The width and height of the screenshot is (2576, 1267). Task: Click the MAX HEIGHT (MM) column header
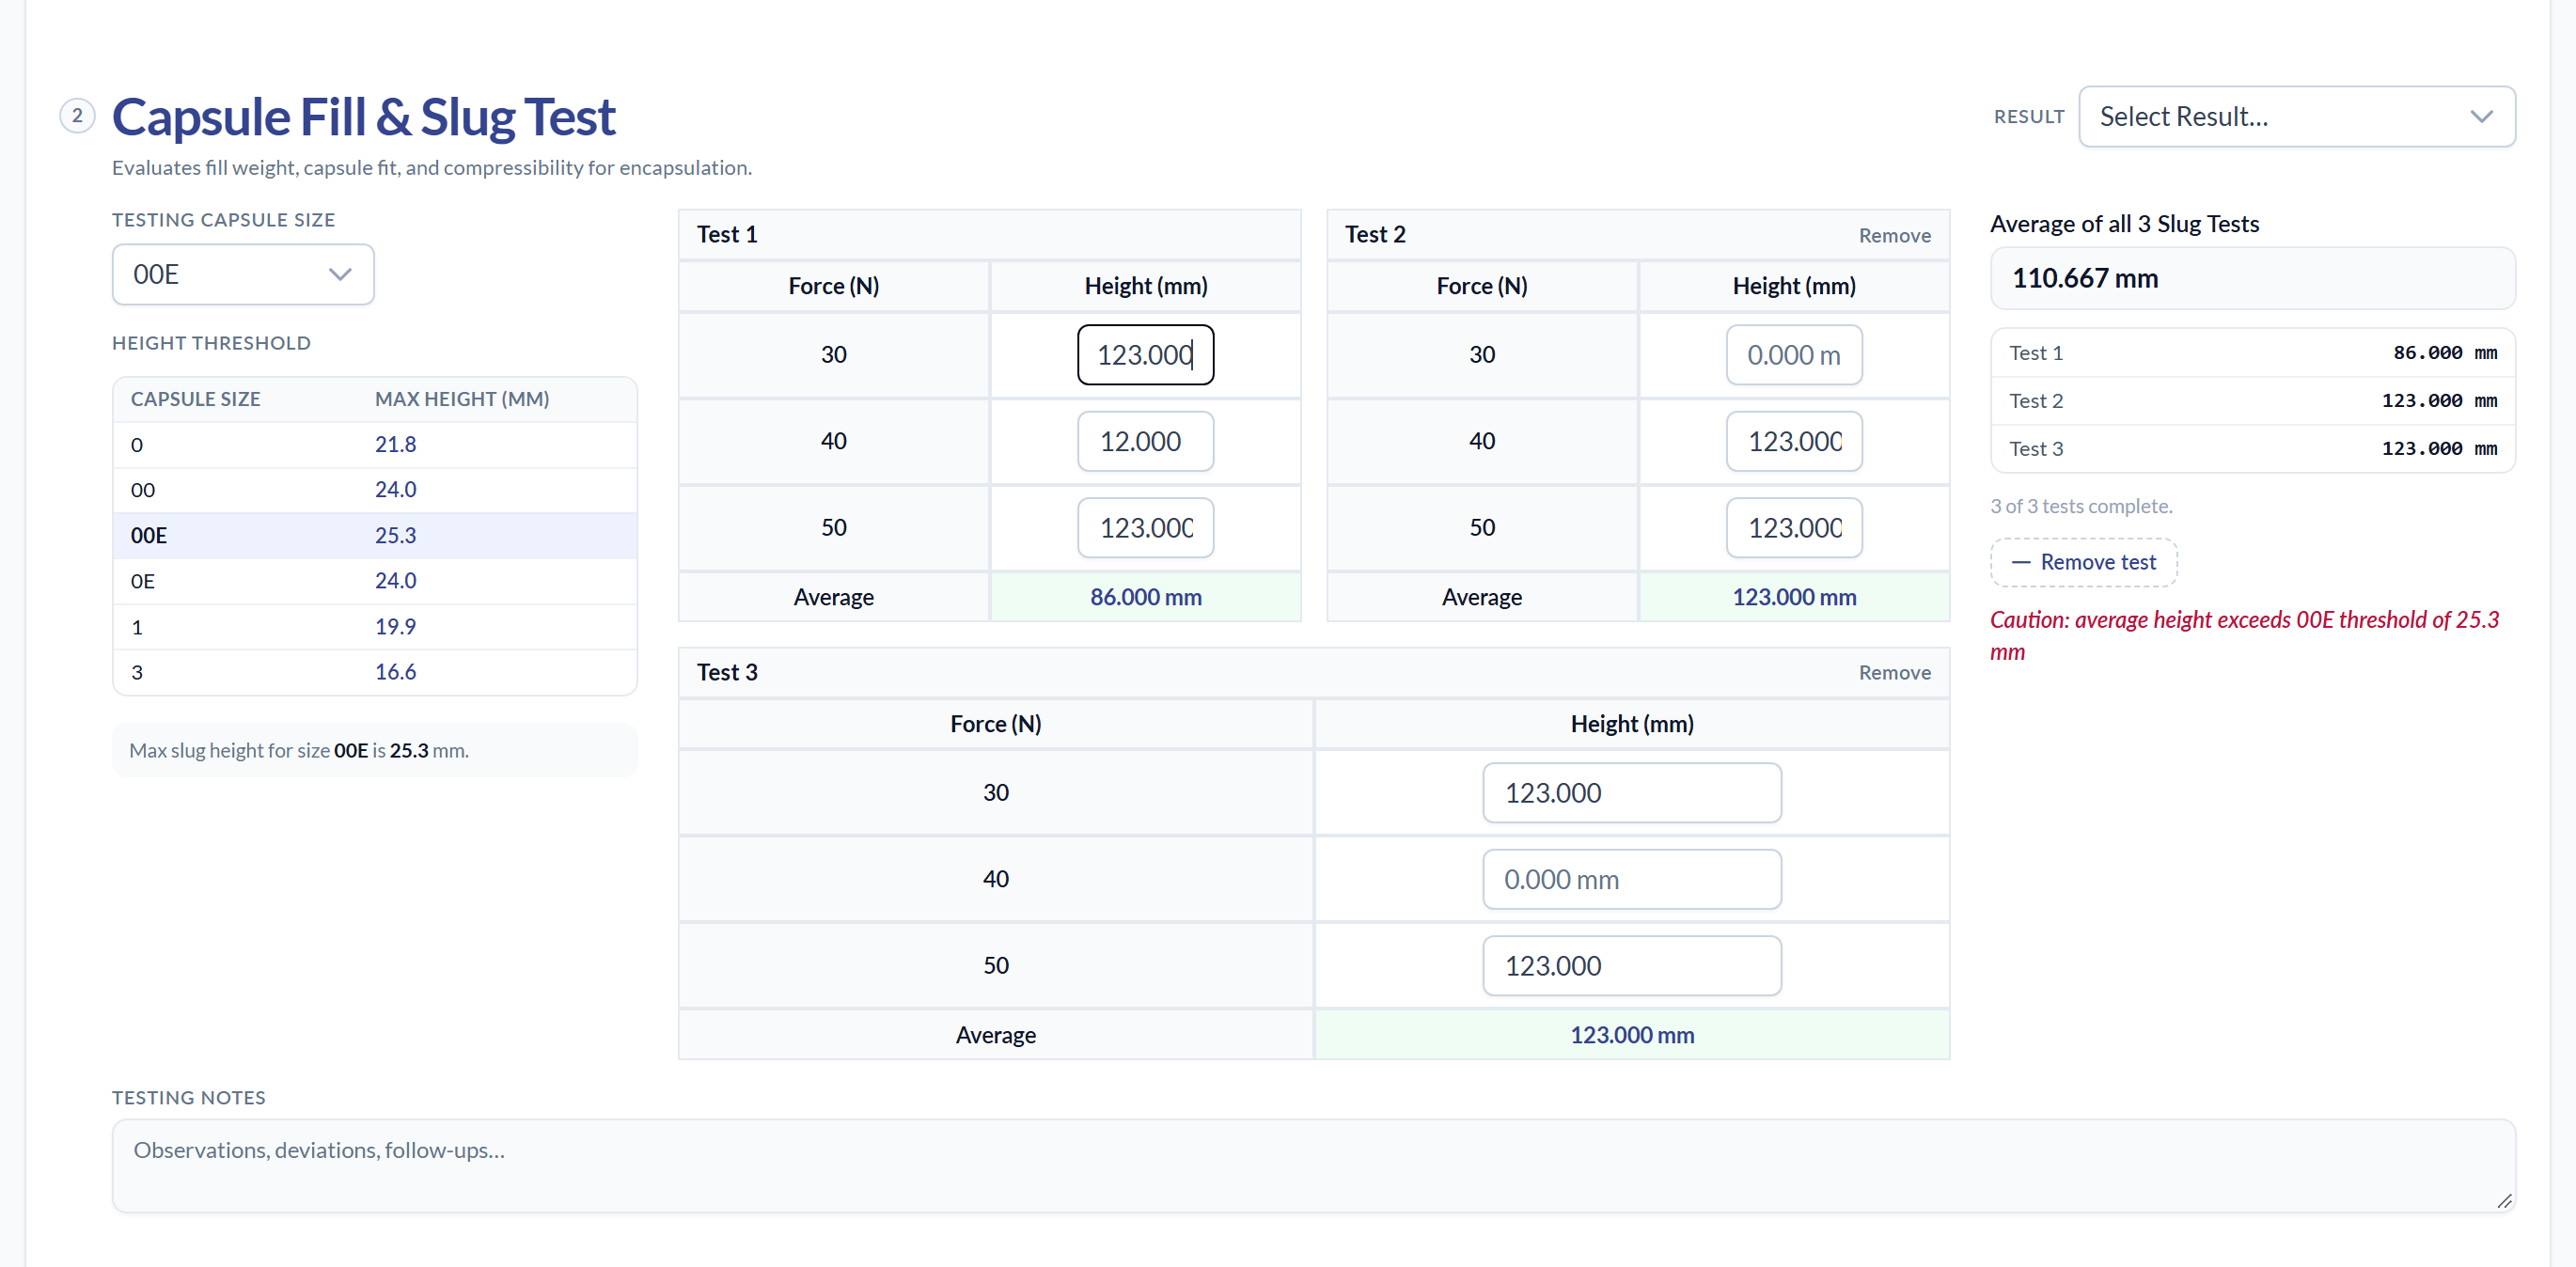click(462, 399)
